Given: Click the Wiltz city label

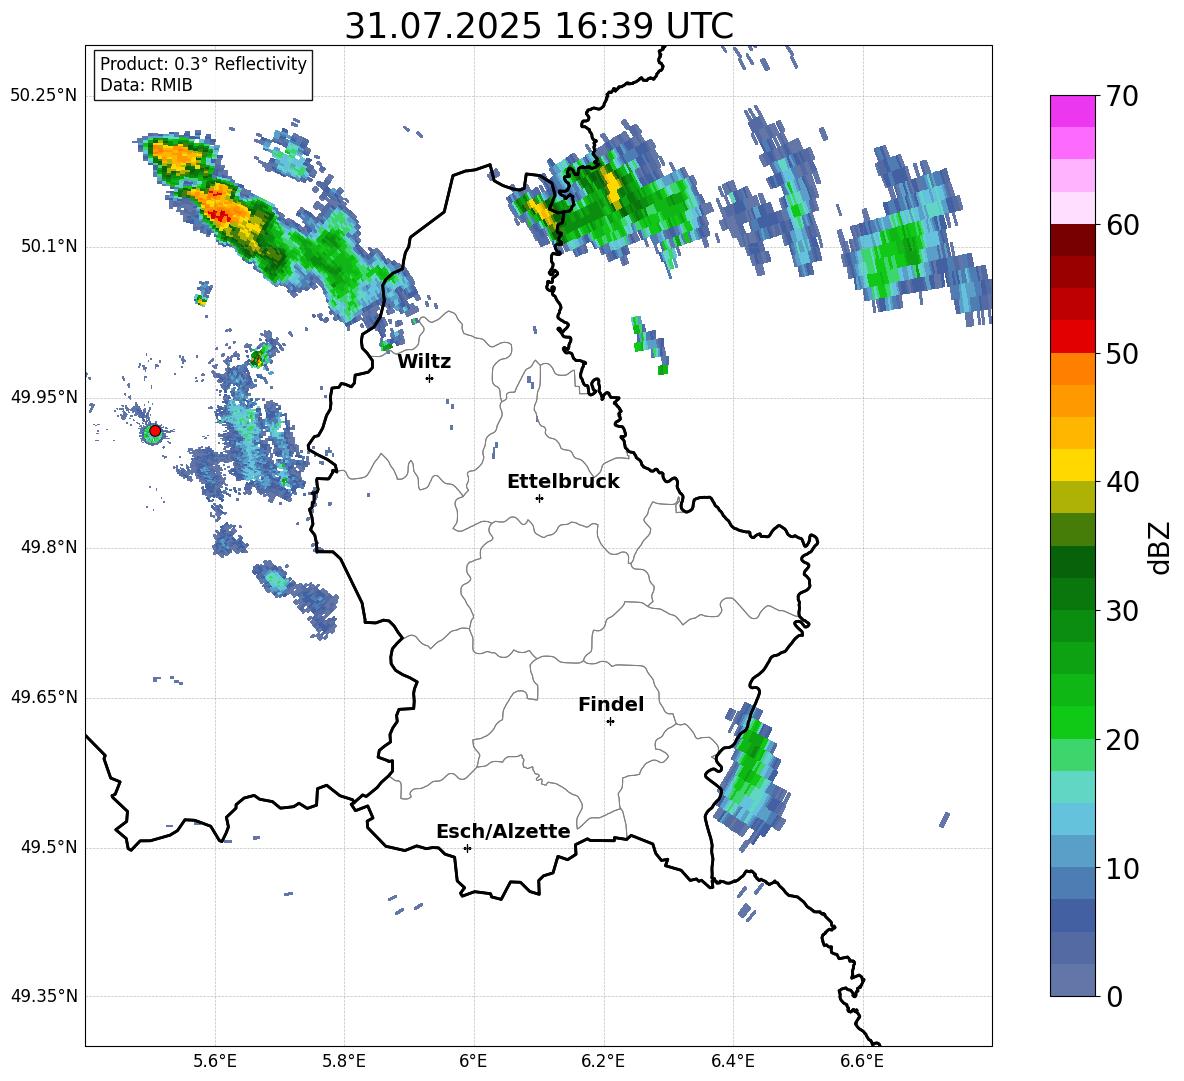Looking at the screenshot, I should click(424, 362).
